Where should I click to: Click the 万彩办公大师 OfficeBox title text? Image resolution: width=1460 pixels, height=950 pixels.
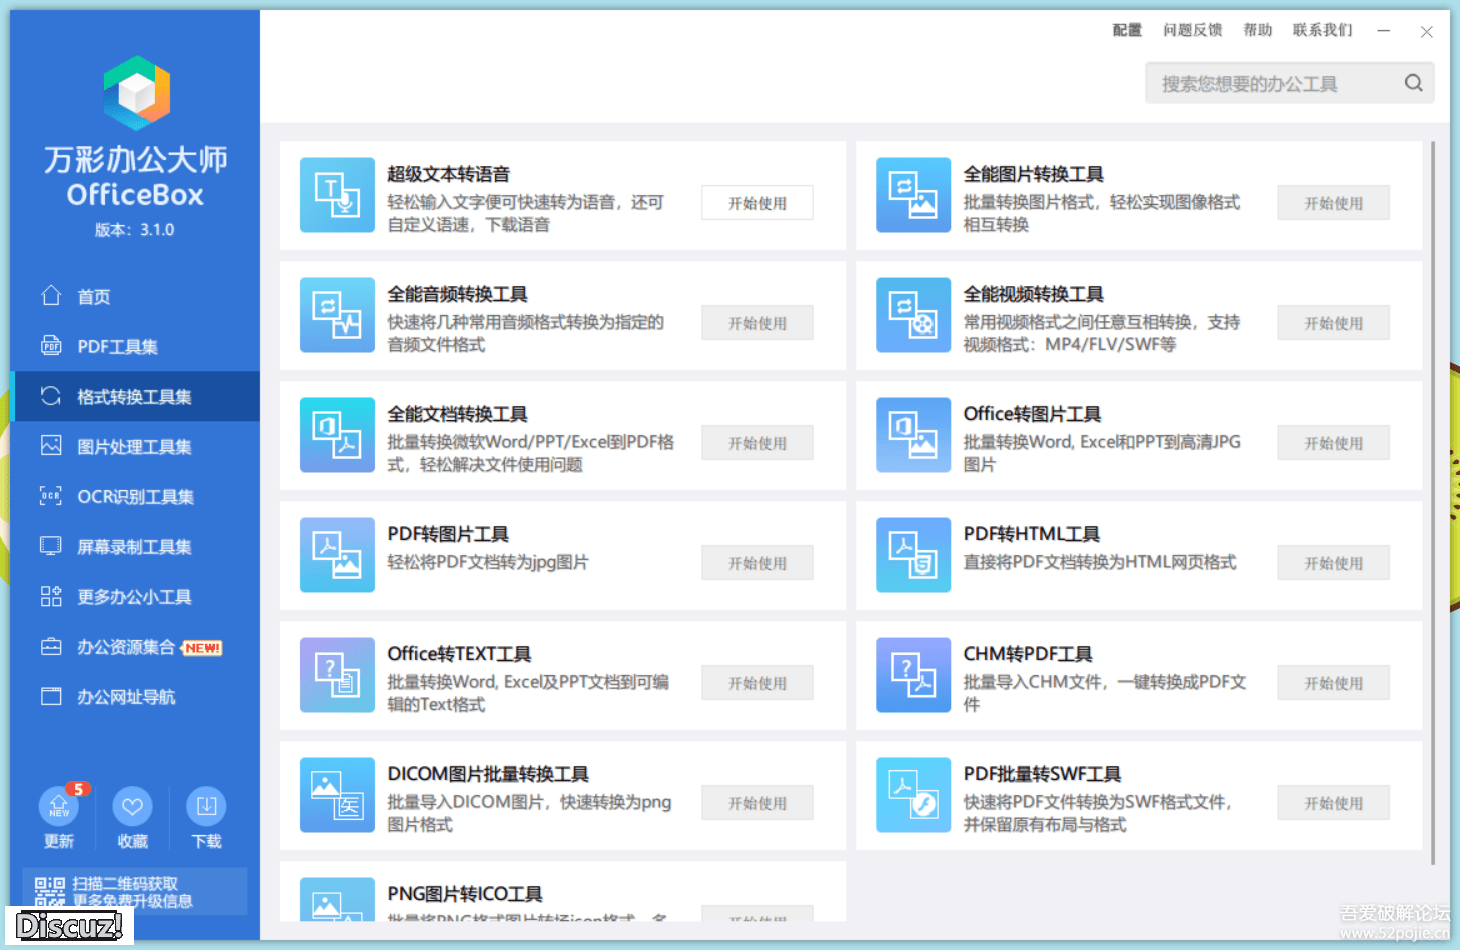(x=135, y=176)
